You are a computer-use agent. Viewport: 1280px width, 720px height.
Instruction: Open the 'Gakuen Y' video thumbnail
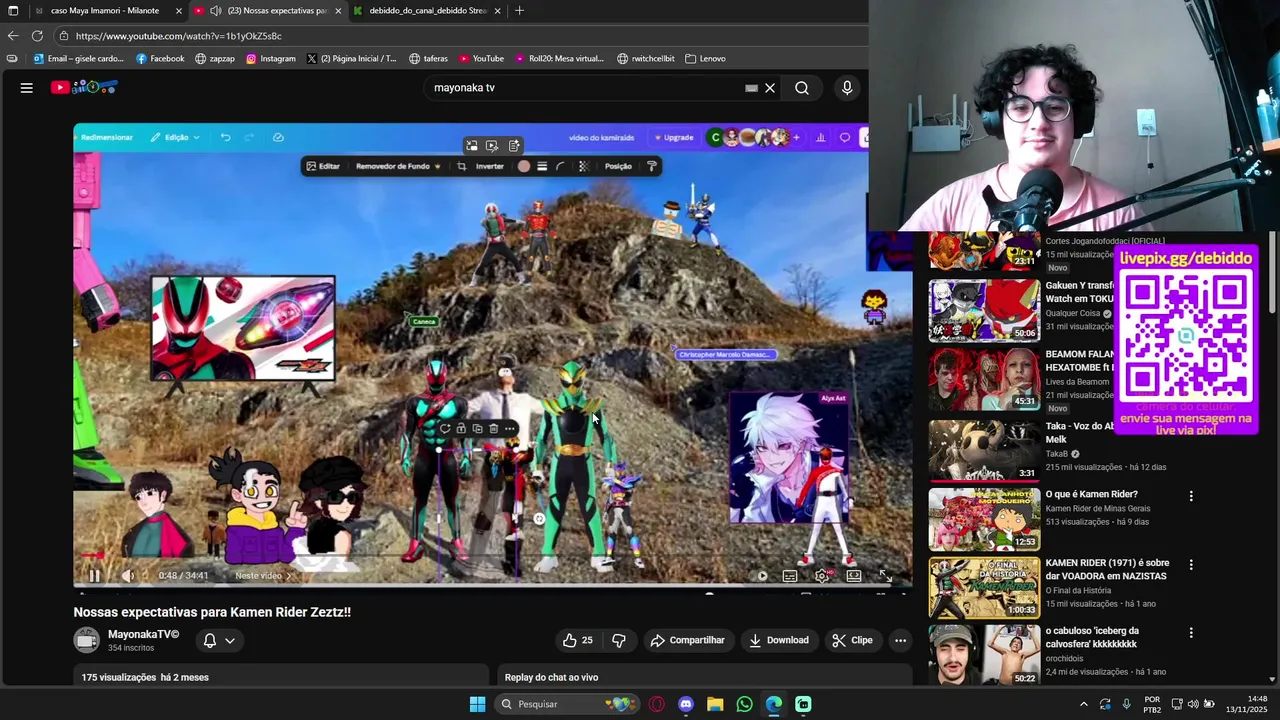coord(984,310)
